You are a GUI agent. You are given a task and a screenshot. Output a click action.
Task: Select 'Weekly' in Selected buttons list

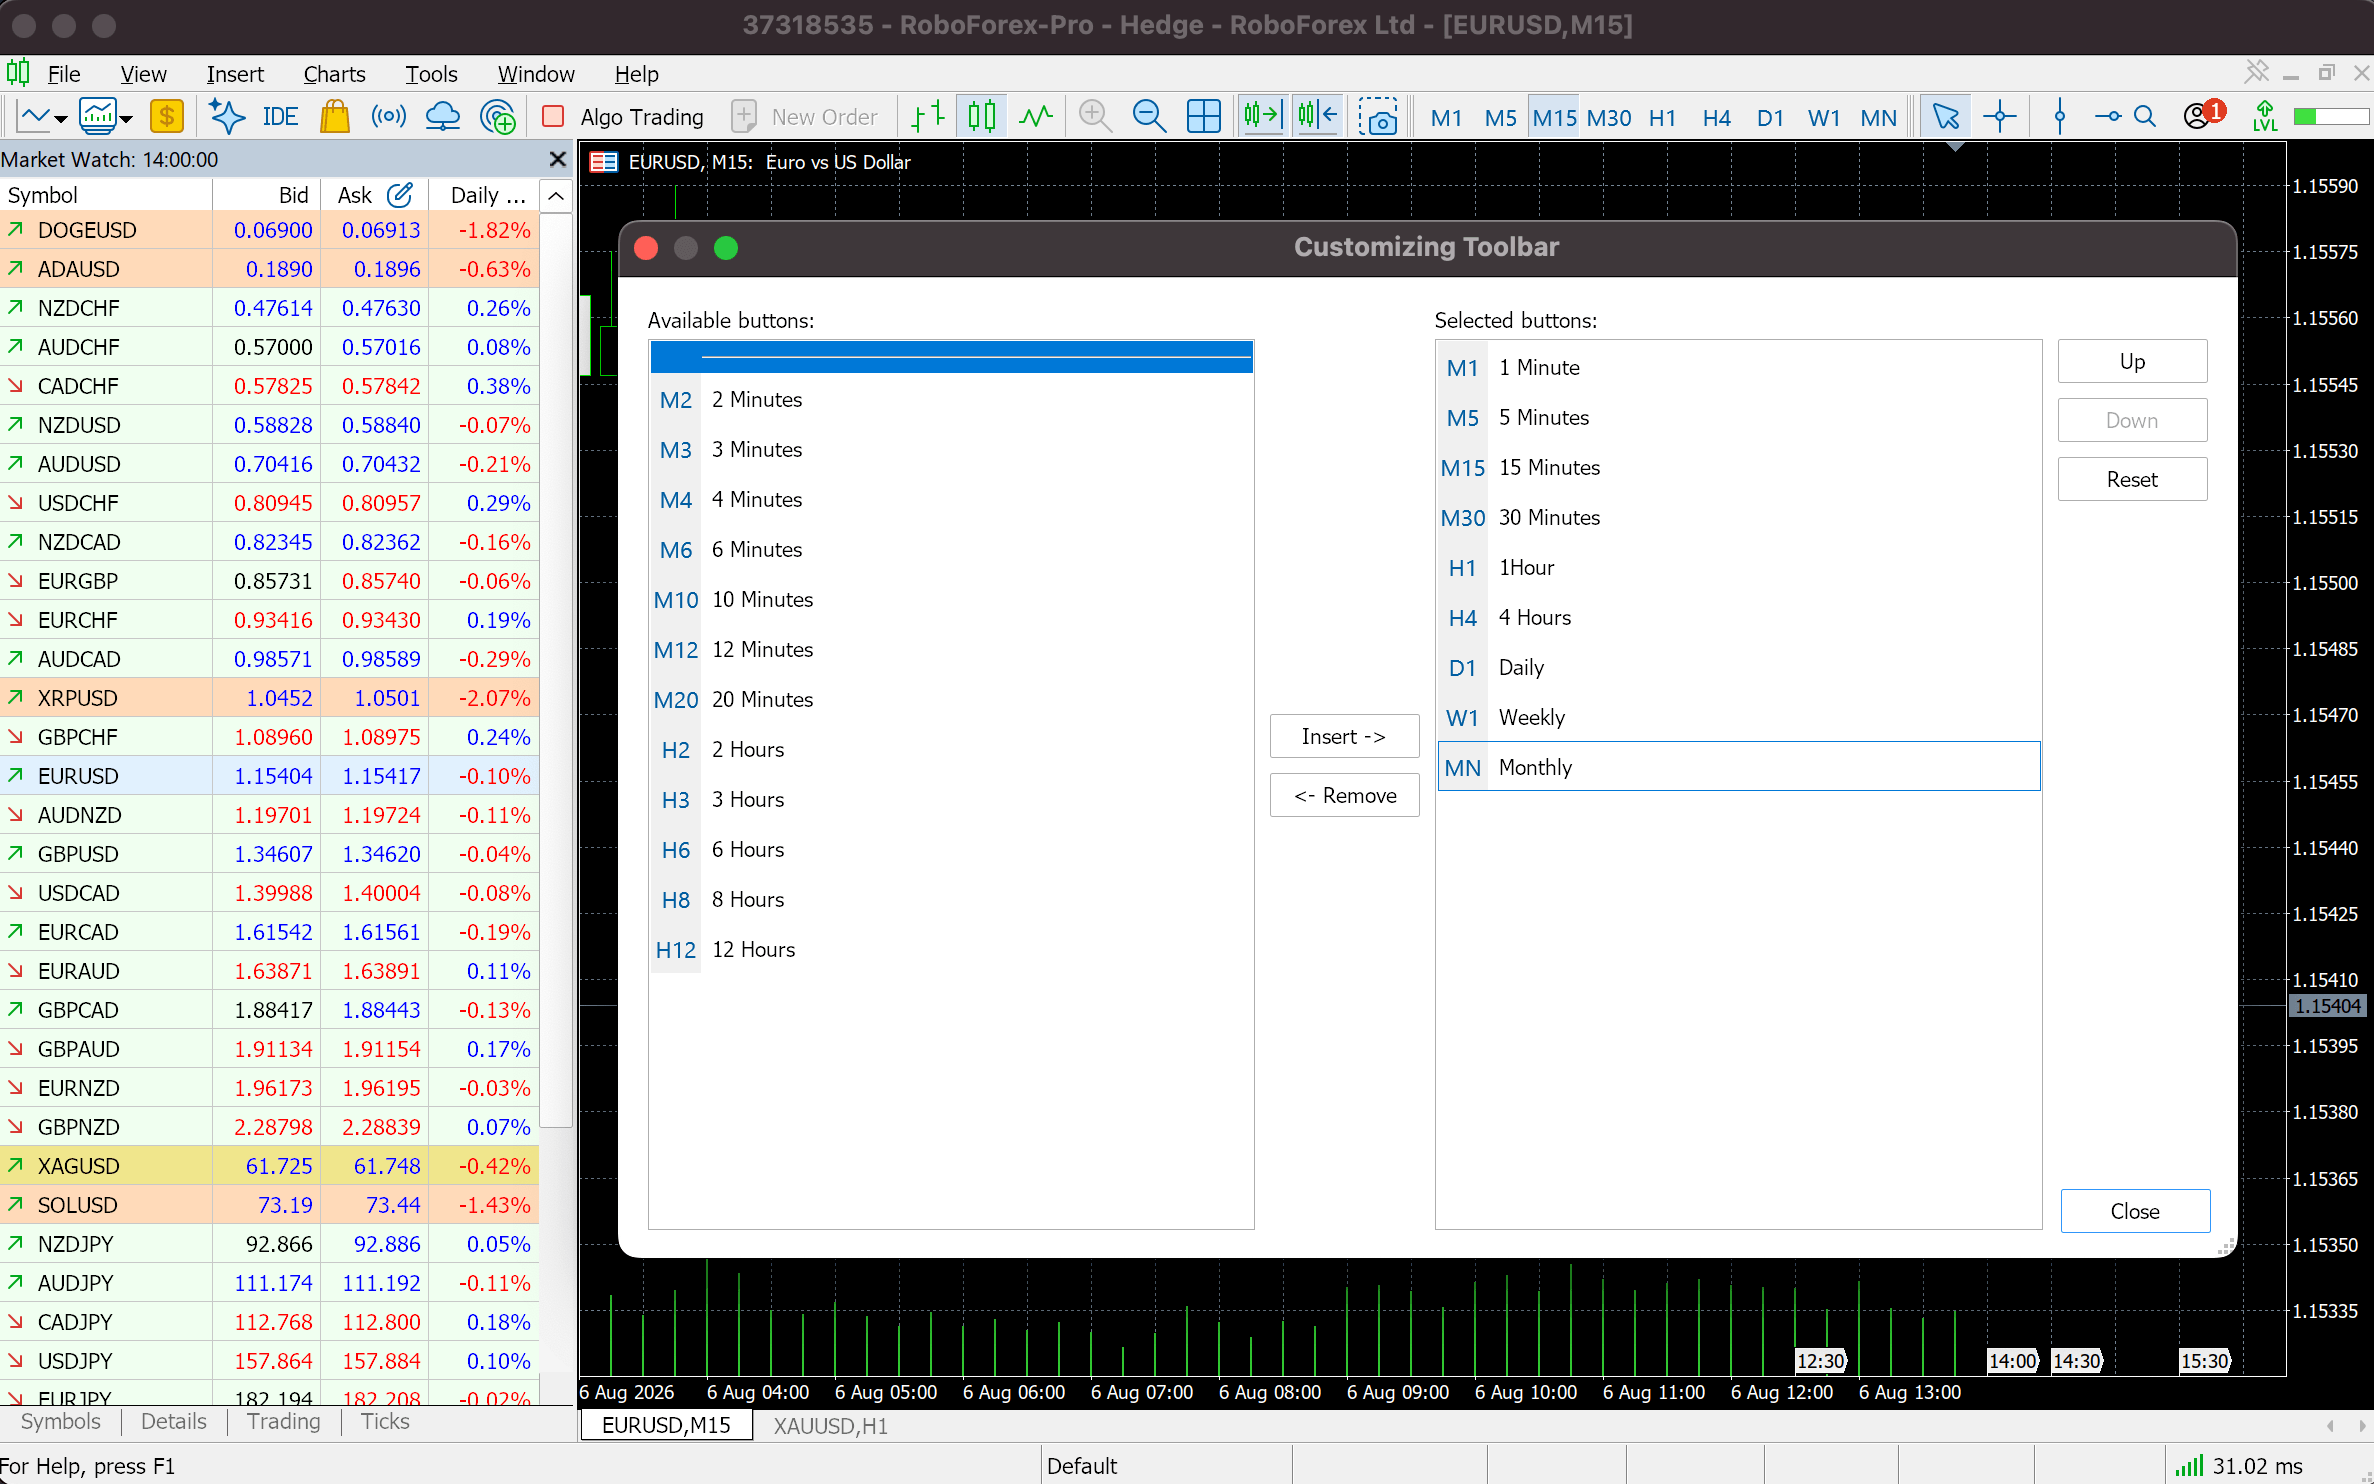tap(1738, 717)
